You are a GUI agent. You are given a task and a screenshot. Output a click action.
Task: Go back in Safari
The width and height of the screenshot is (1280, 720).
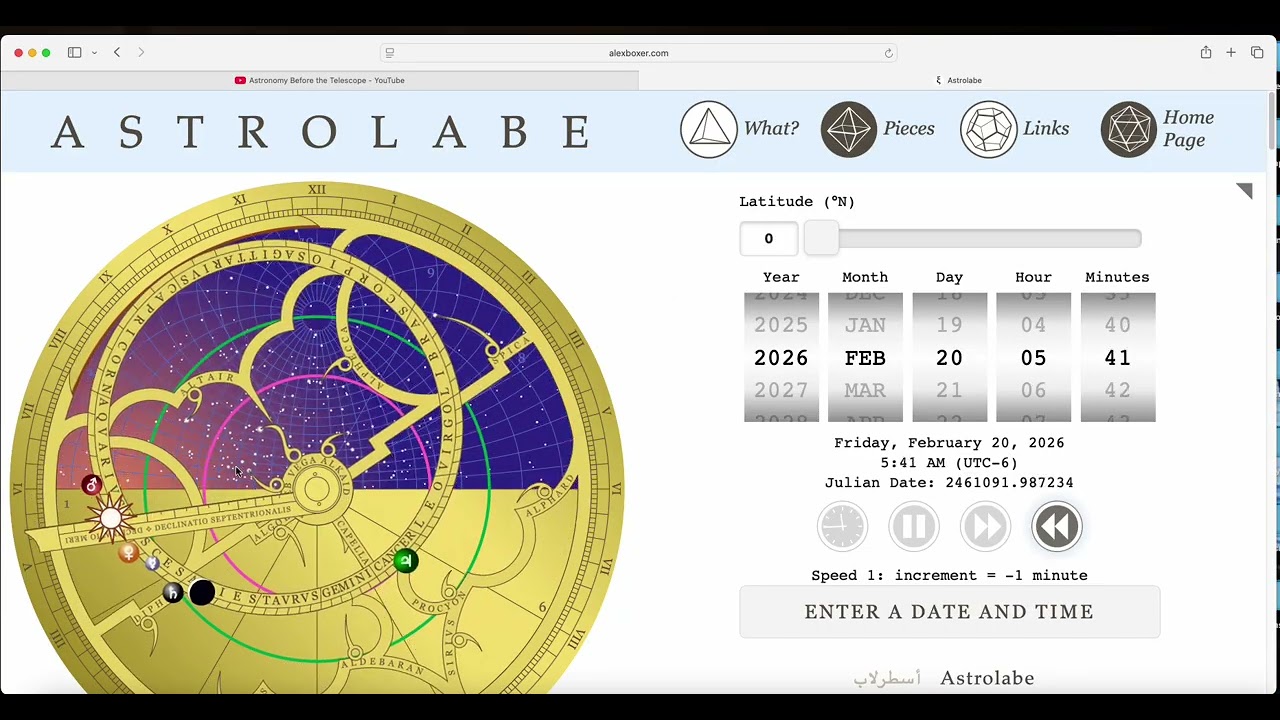point(117,53)
